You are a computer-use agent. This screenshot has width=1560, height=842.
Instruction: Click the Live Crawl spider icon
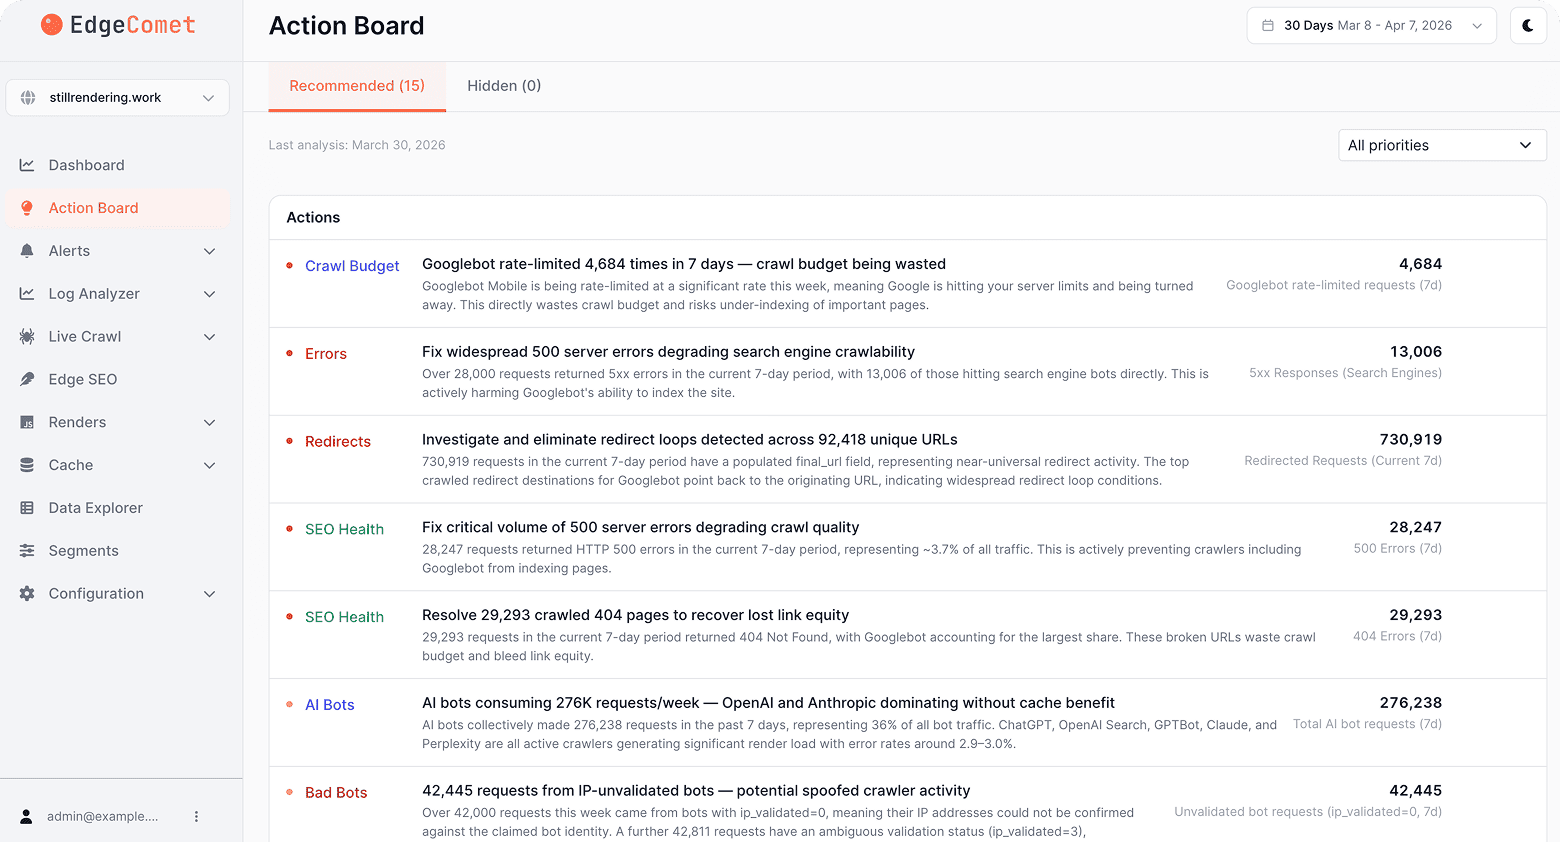(x=27, y=337)
